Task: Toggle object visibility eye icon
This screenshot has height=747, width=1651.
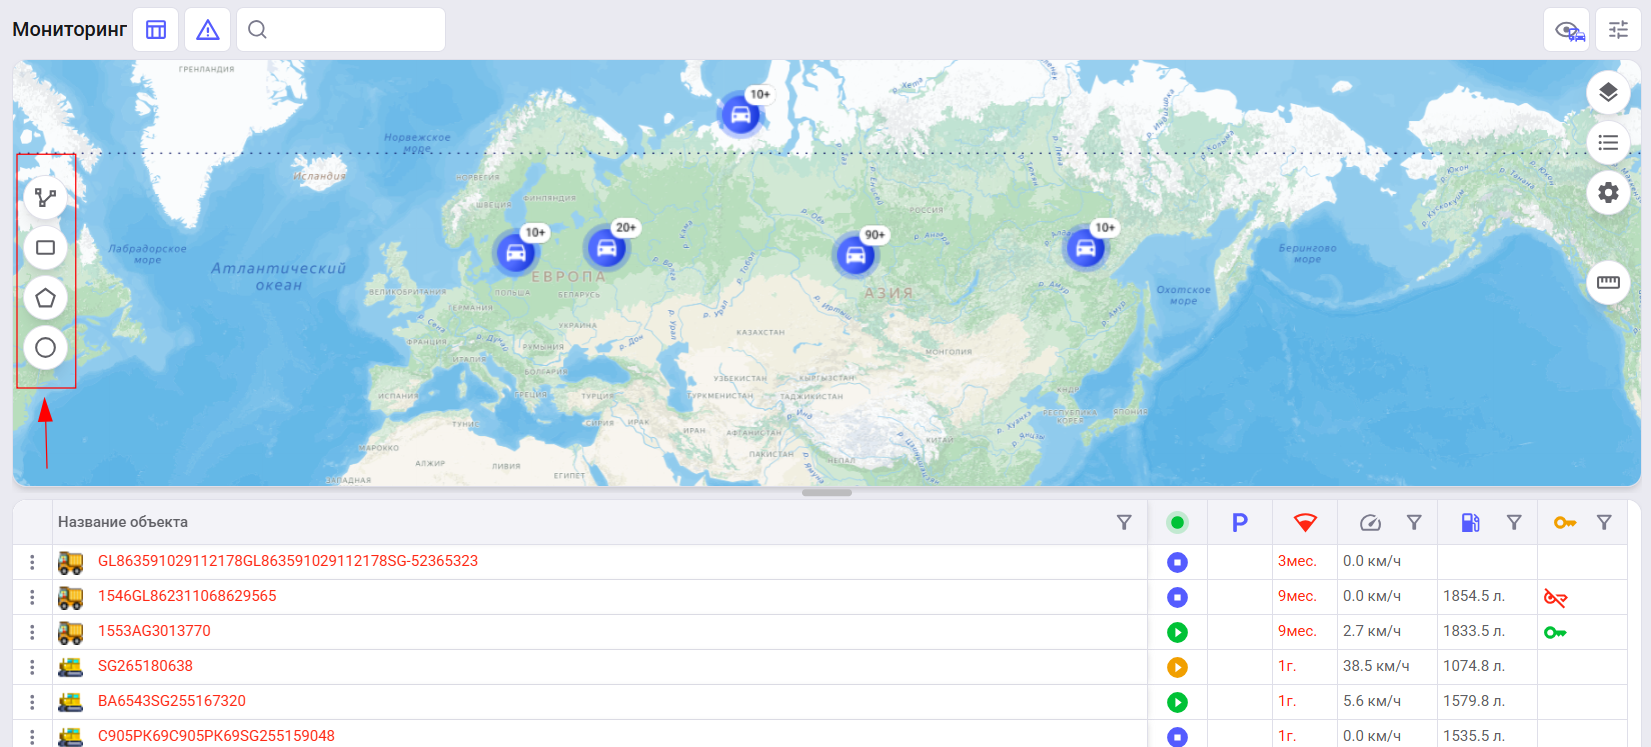Action: click(1568, 30)
